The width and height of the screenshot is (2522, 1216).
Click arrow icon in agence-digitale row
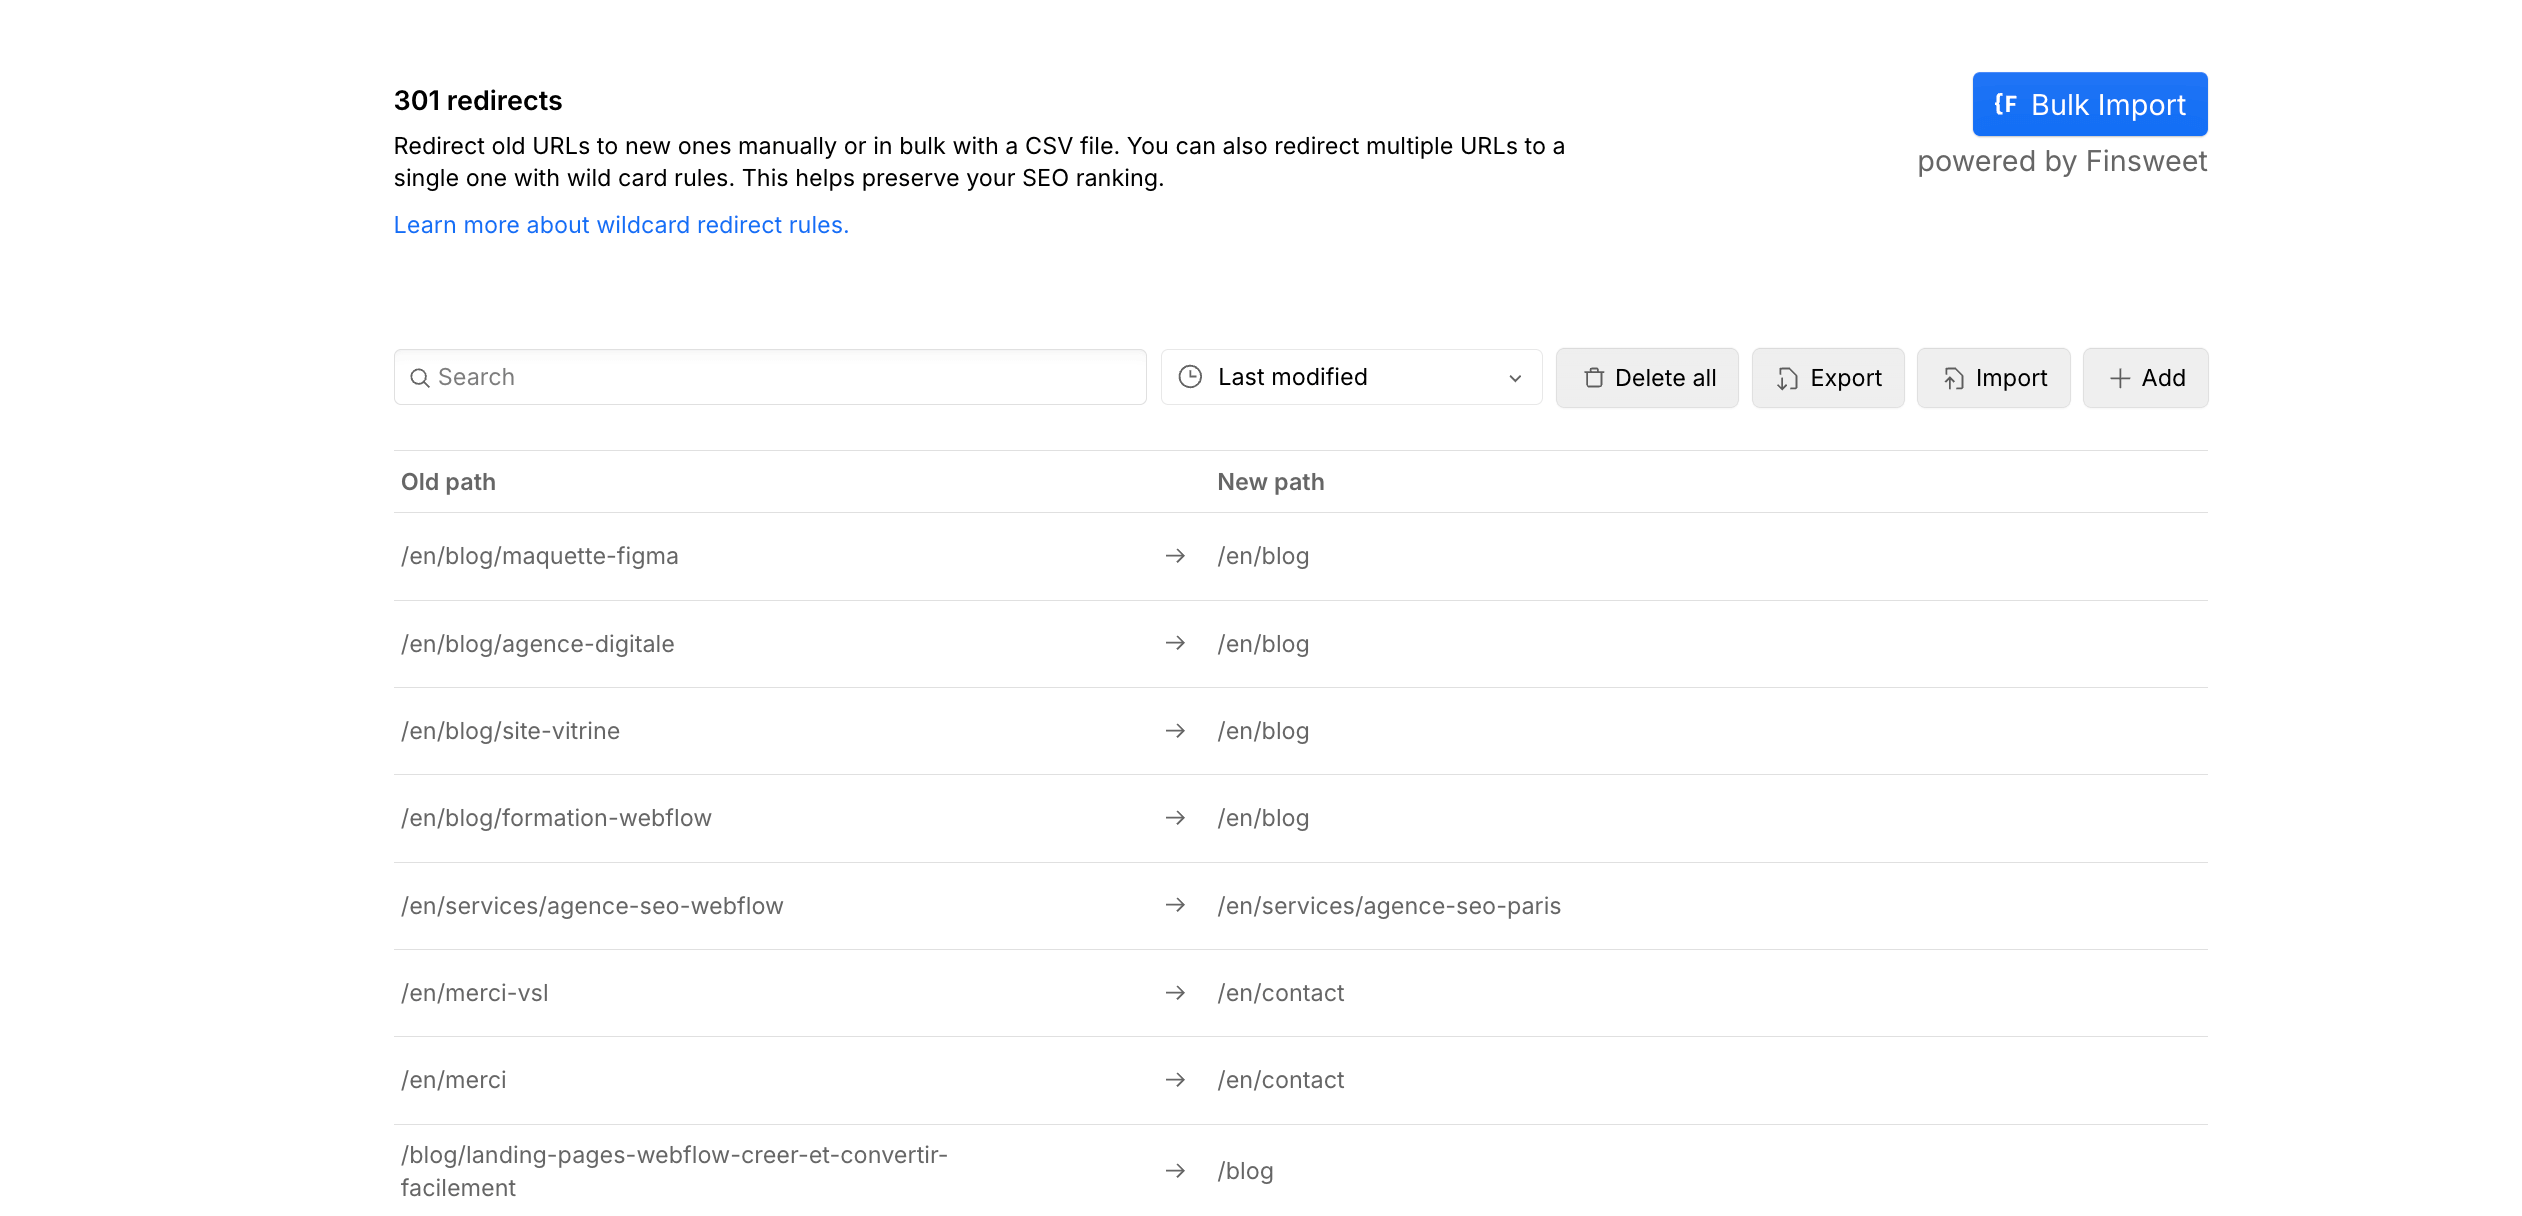tap(1175, 643)
